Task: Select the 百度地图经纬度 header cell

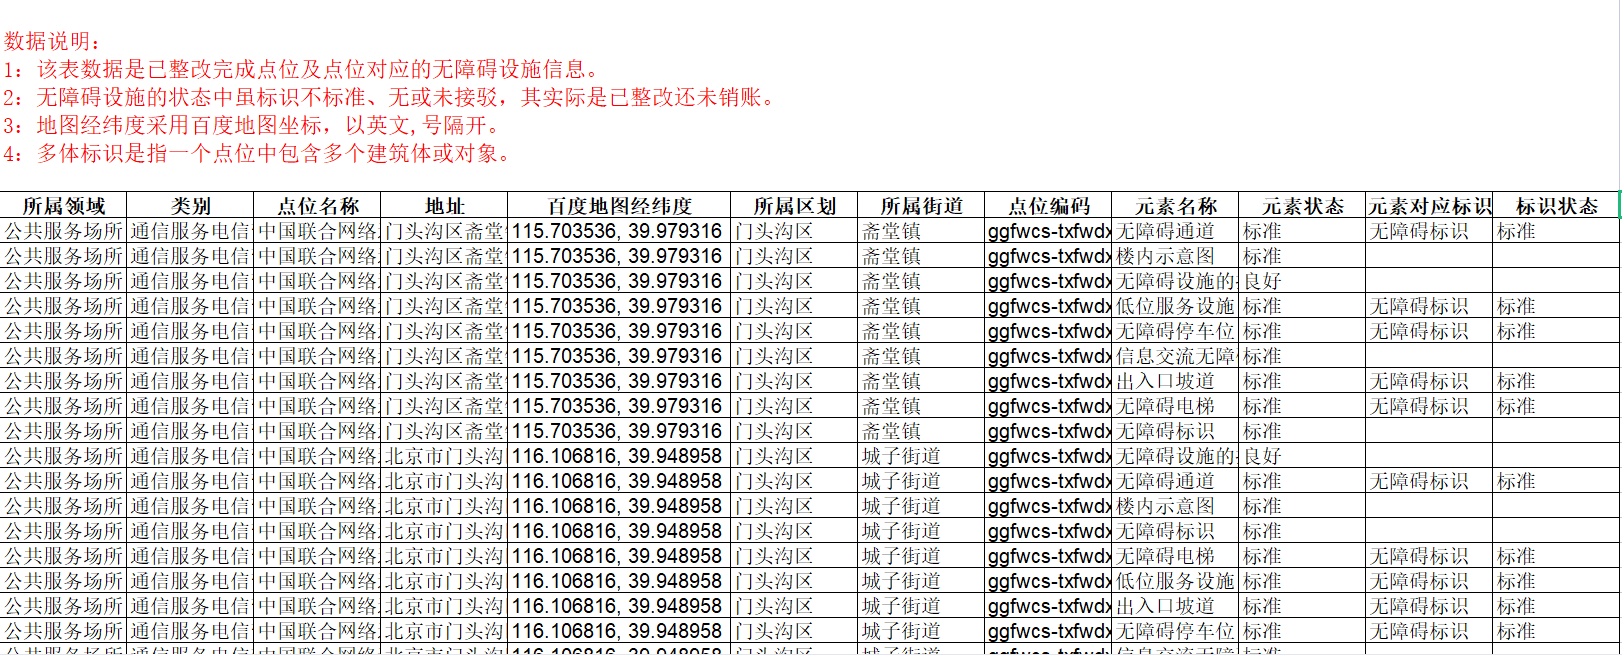Action: (619, 206)
